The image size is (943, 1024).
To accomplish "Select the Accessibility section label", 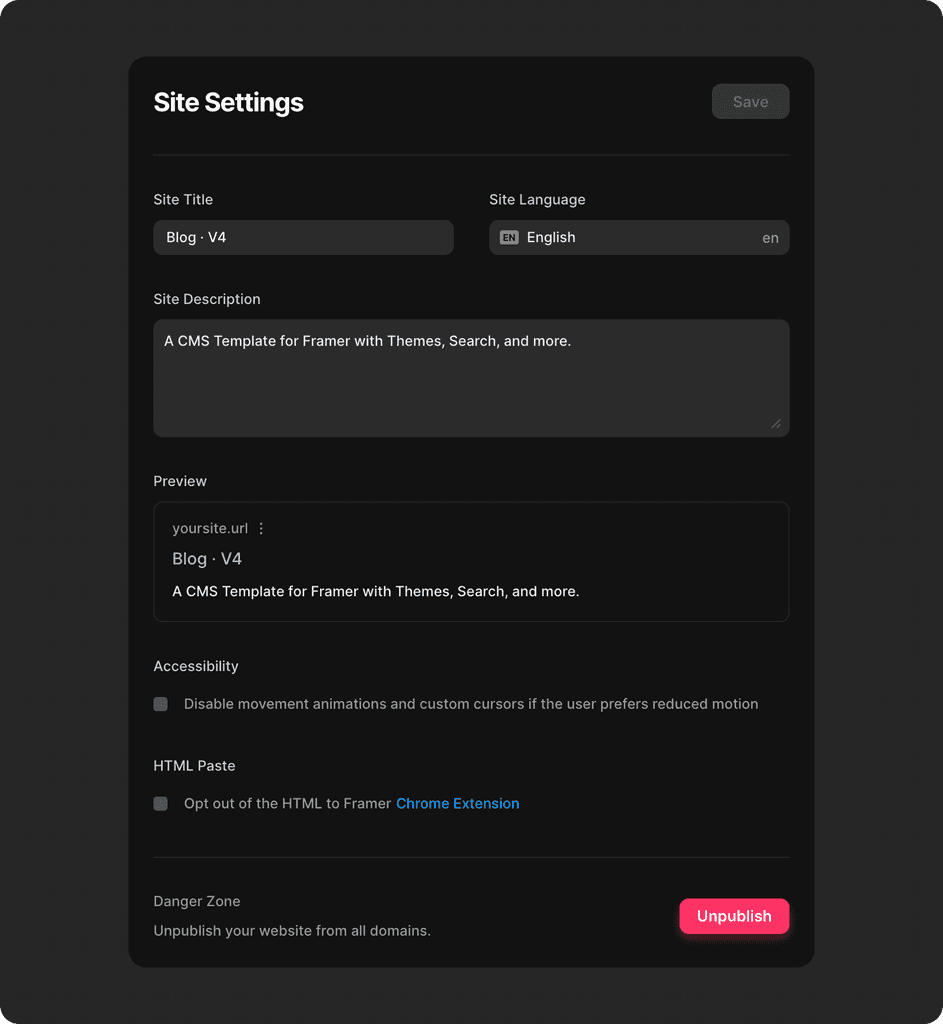I will 196,666.
